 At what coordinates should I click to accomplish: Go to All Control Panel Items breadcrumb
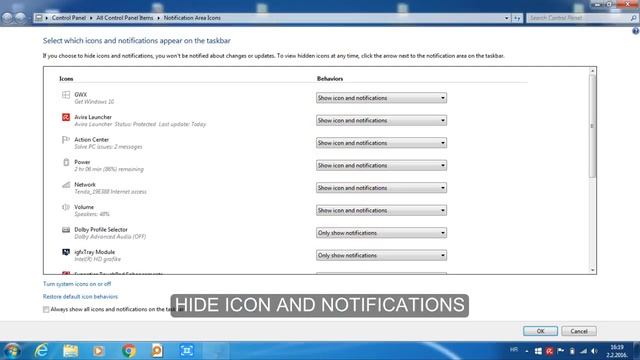pyautogui.click(x=124, y=18)
